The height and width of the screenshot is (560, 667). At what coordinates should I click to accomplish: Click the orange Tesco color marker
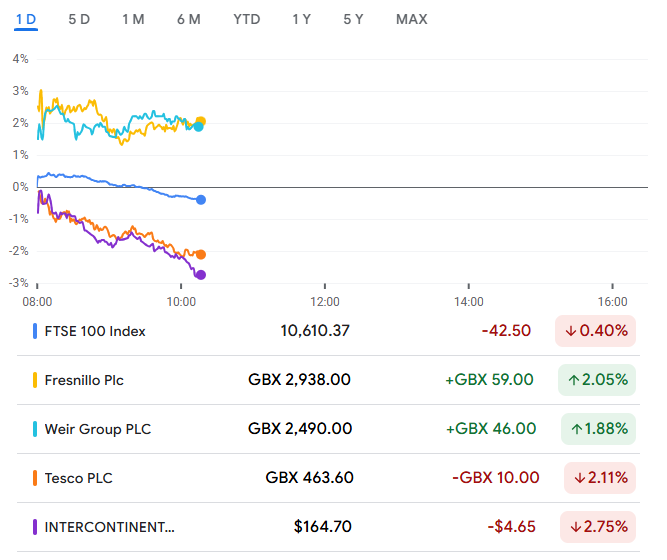[35, 478]
